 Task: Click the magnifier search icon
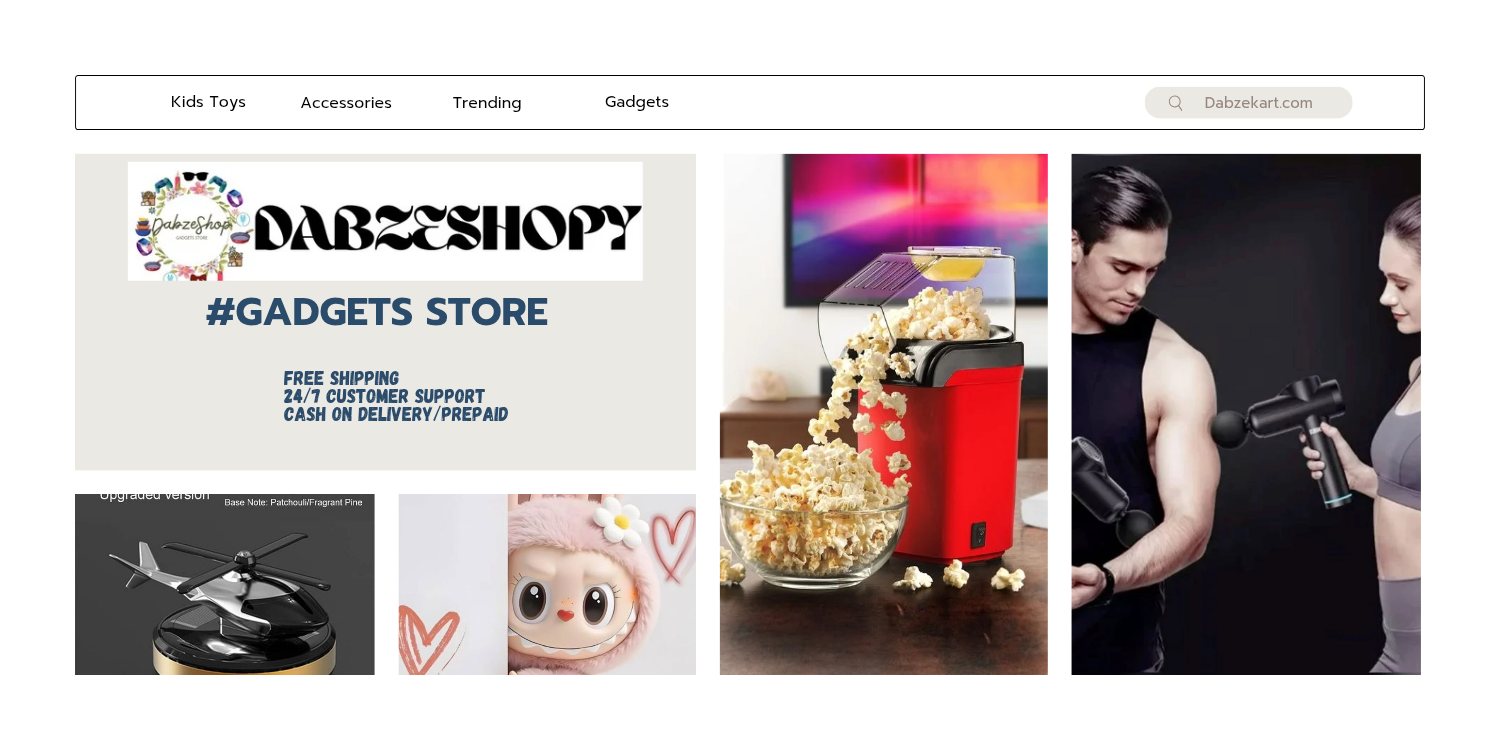pyautogui.click(x=1175, y=103)
